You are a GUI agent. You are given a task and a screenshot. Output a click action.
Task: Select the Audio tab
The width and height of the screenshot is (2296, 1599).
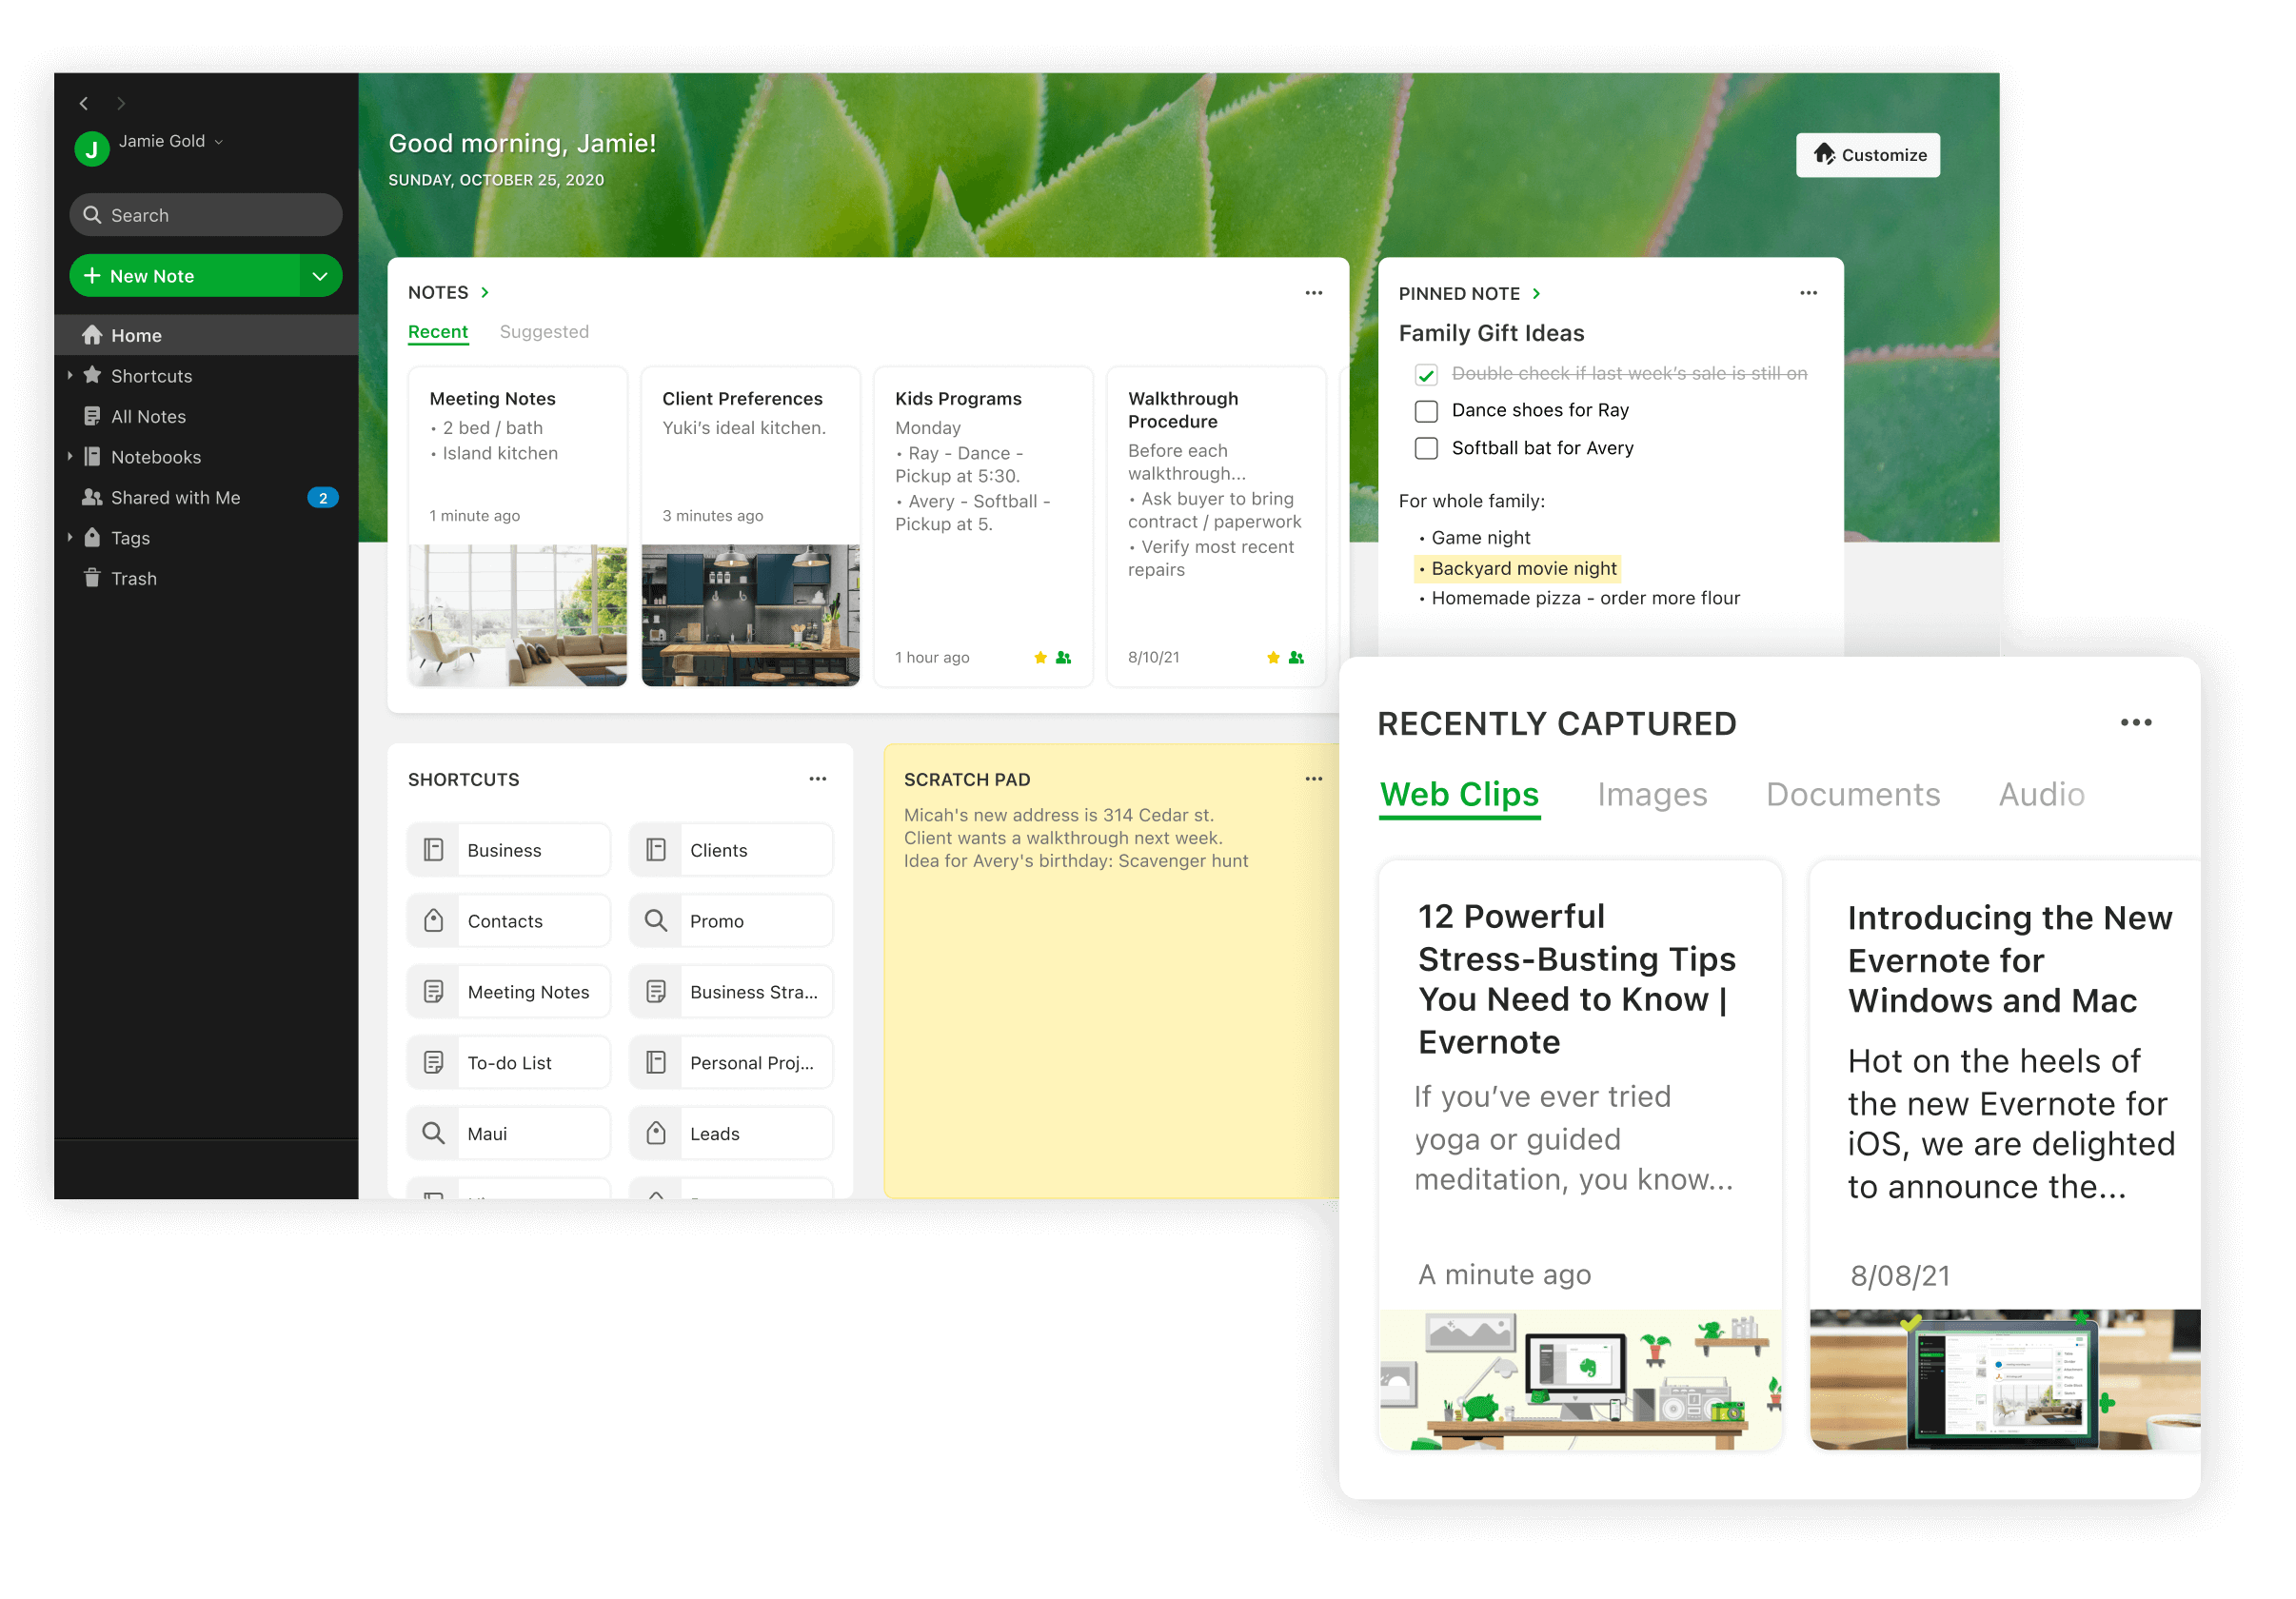tap(2042, 795)
